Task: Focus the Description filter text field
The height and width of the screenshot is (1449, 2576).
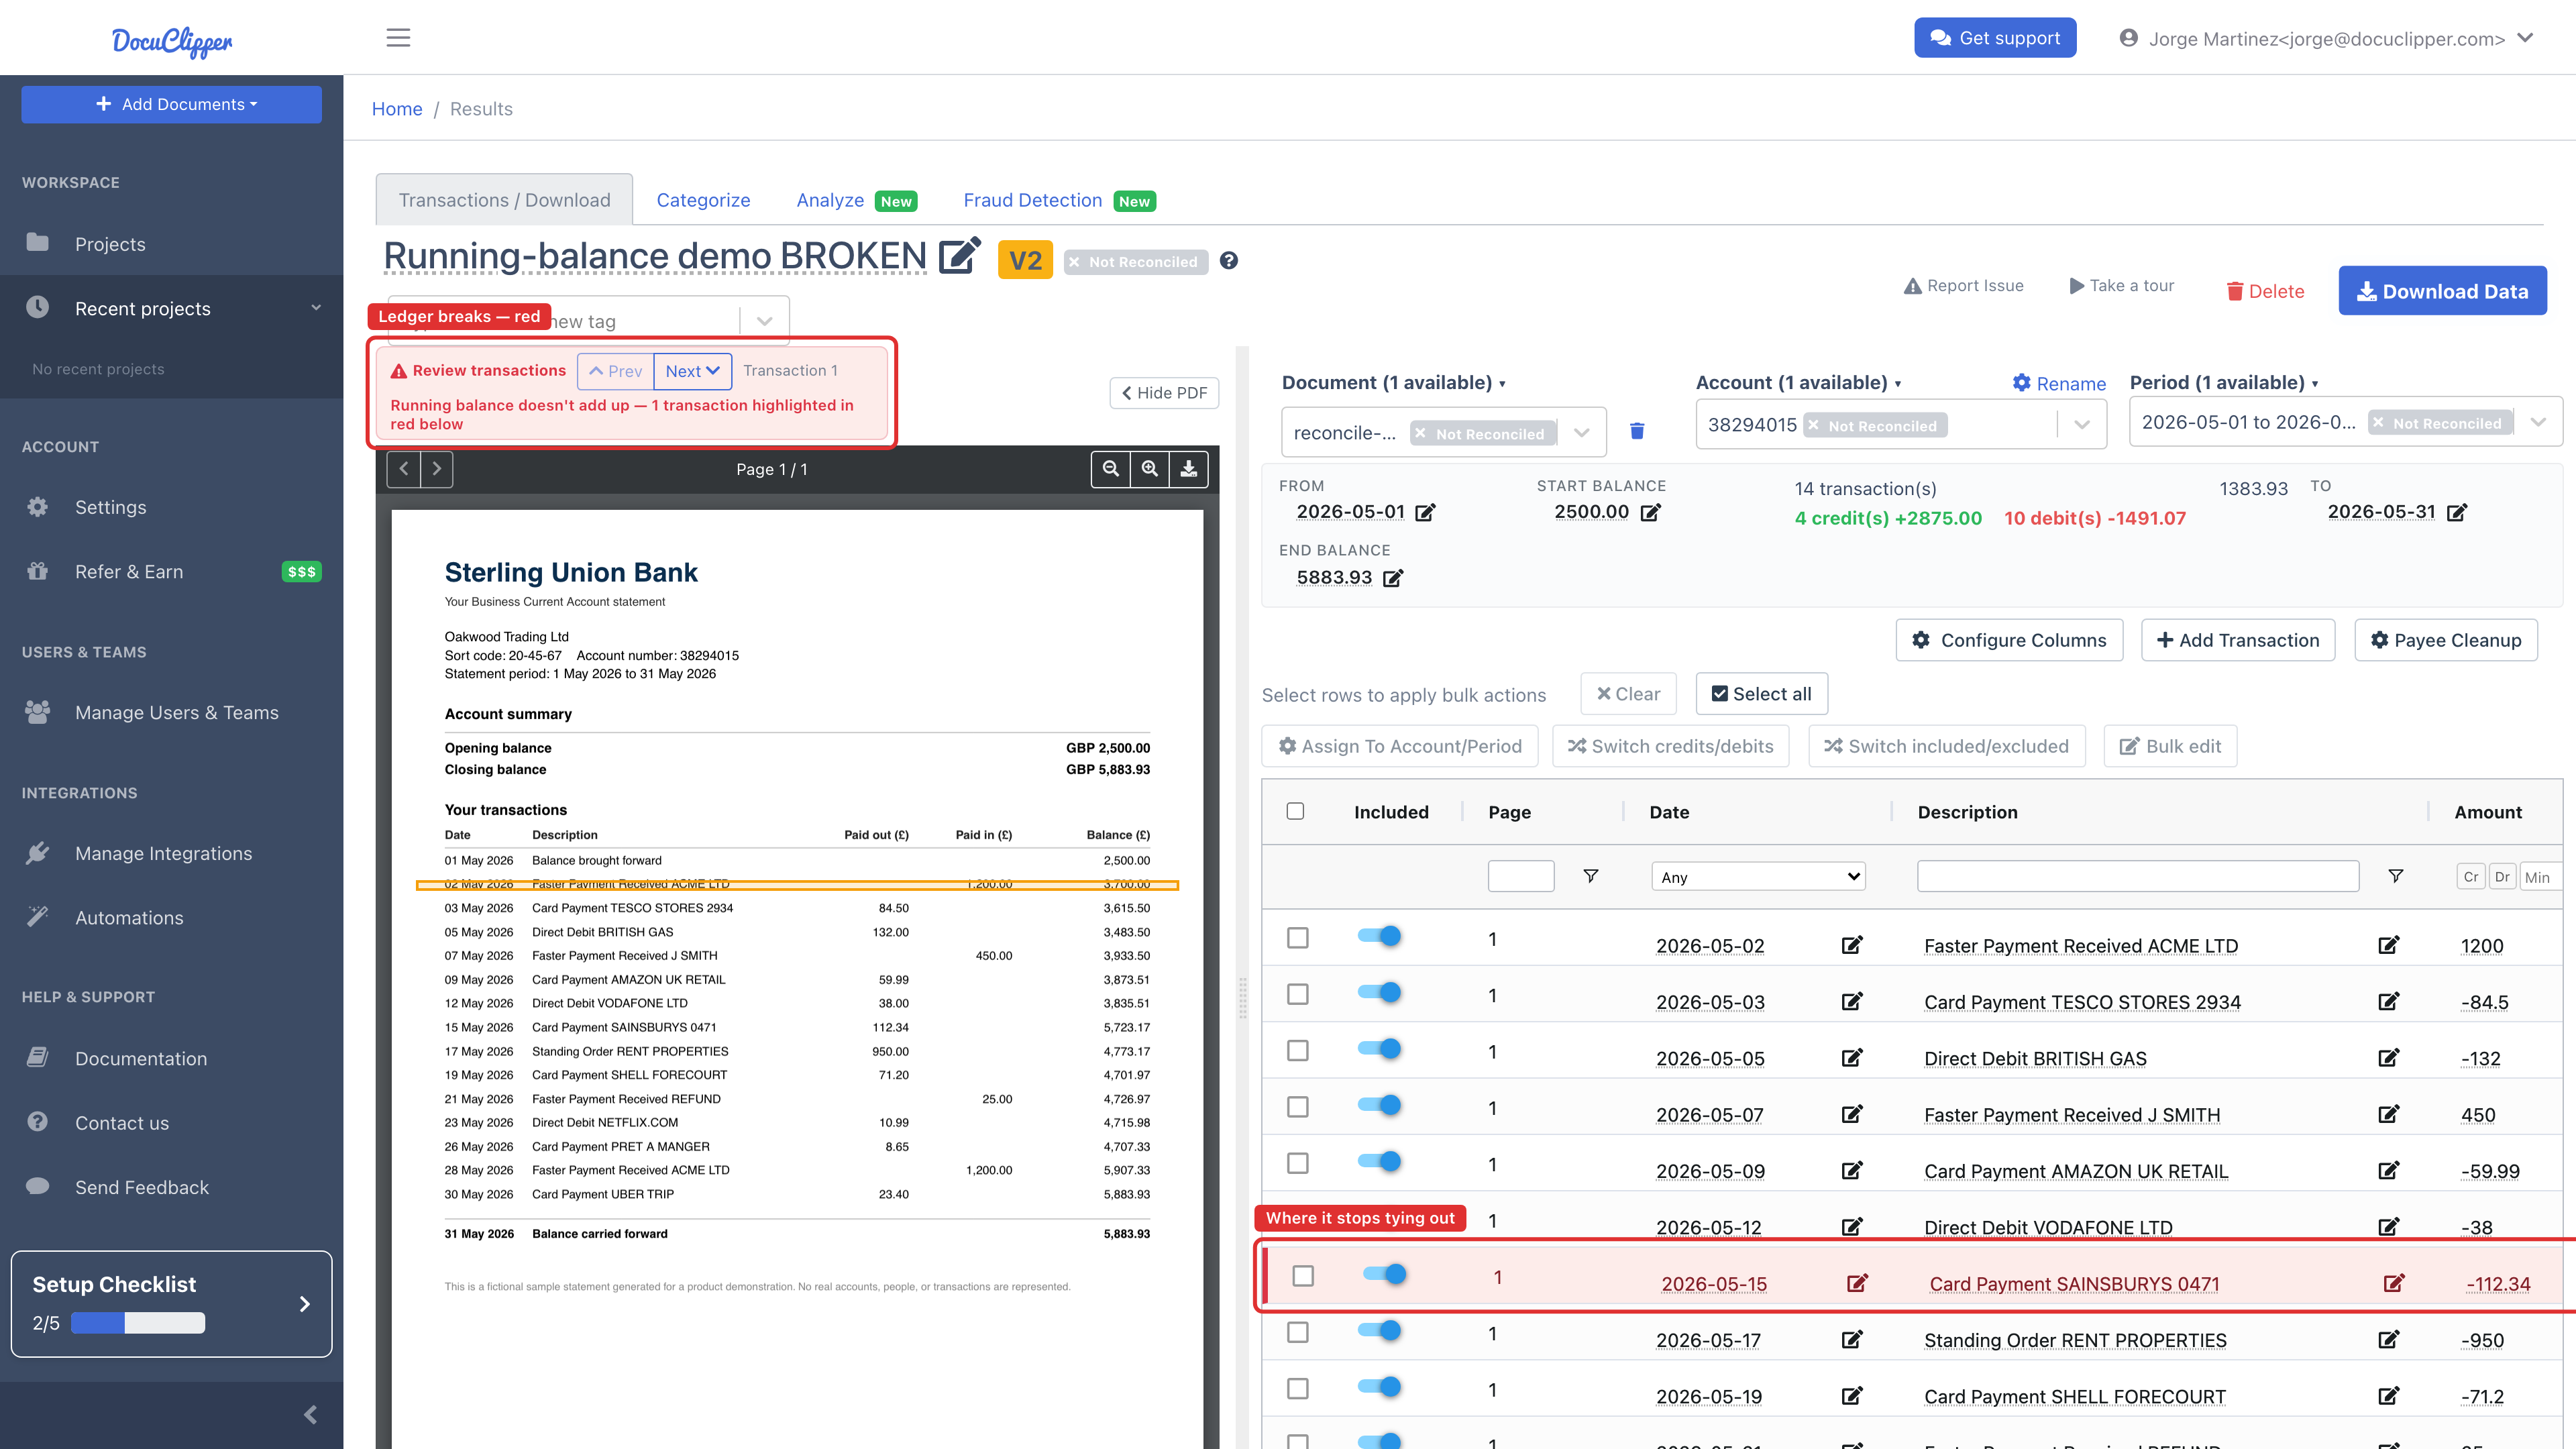Action: pyautogui.click(x=2138, y=876)
